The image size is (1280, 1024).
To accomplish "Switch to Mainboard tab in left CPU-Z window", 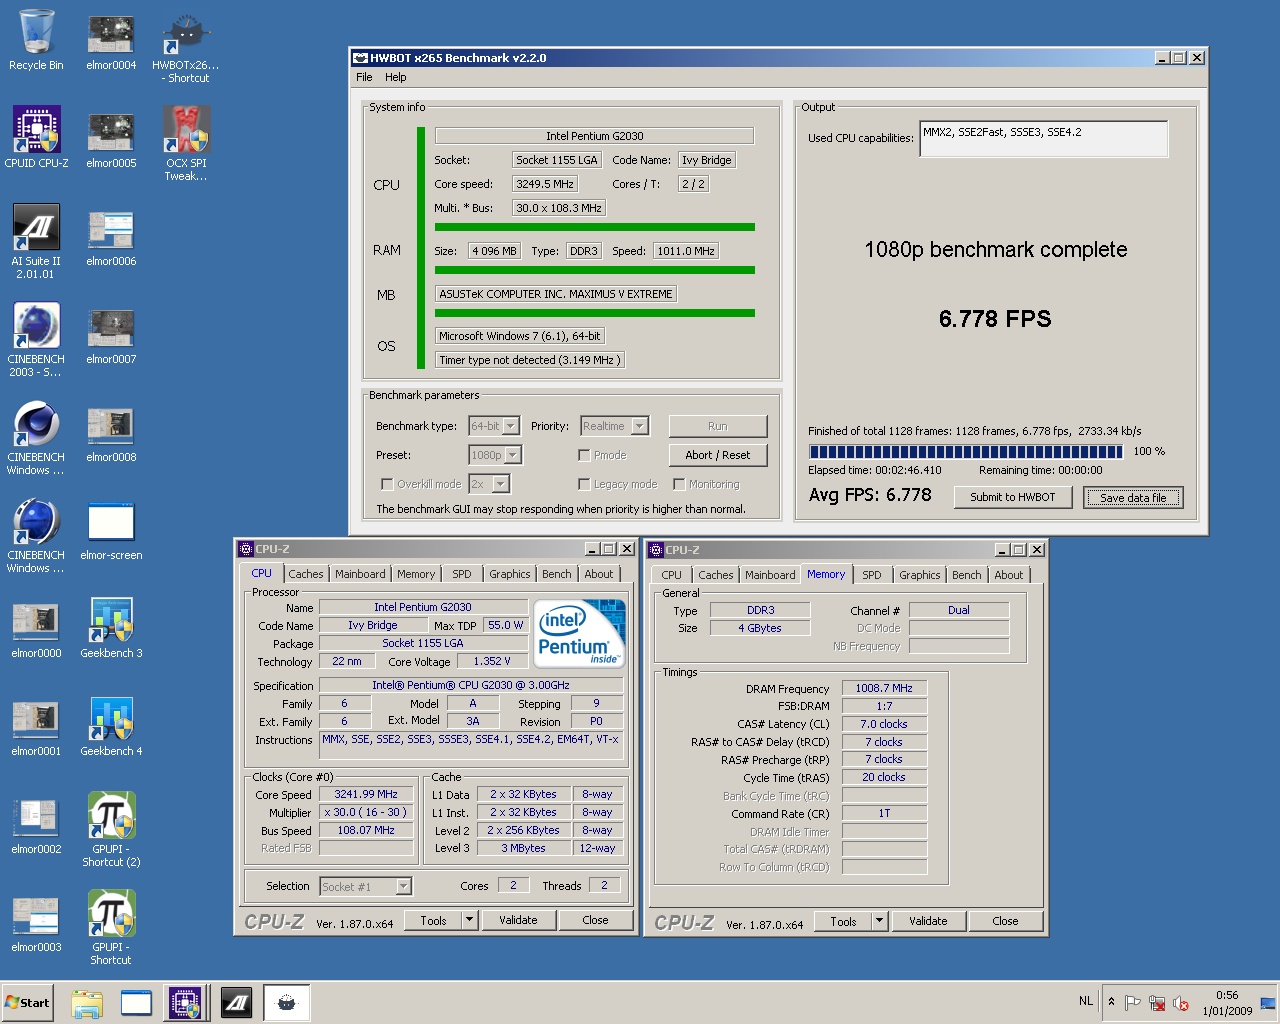I will click(360, 574).
